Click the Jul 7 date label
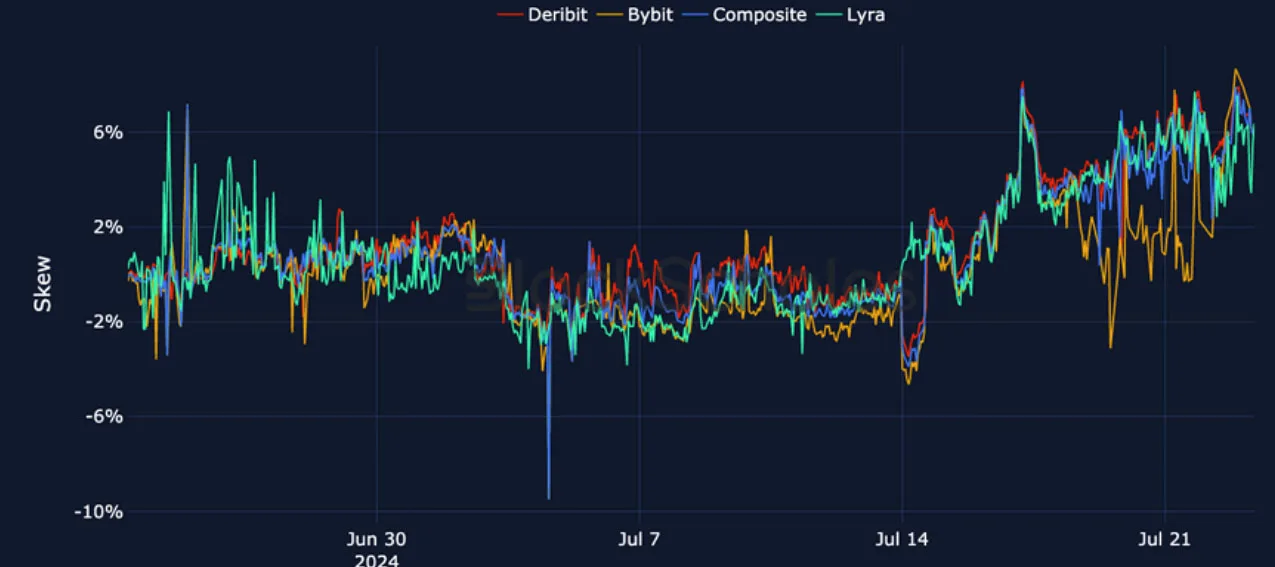Viewport: 1275px width, 567px height. (x=640, y=539)
